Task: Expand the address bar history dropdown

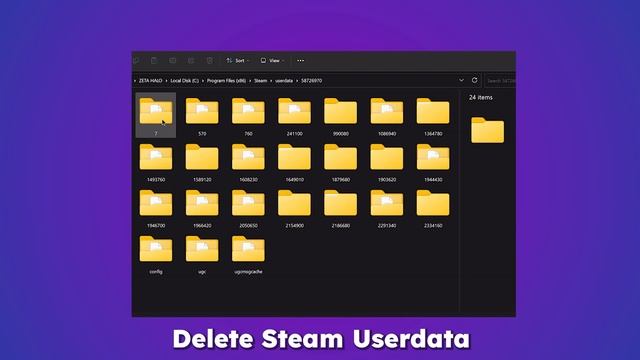Action: [x=461, y=80]
